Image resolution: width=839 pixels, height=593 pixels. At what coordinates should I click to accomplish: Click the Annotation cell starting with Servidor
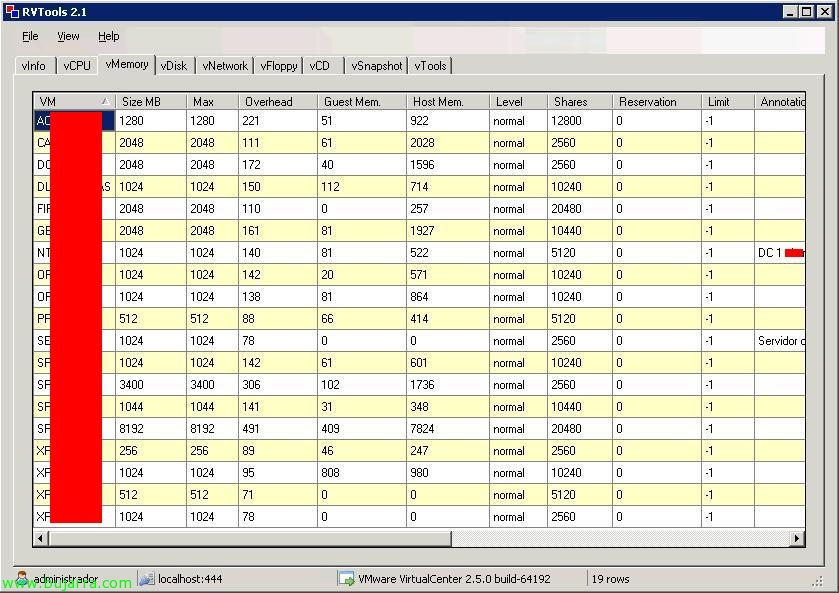tap(780, 341)
